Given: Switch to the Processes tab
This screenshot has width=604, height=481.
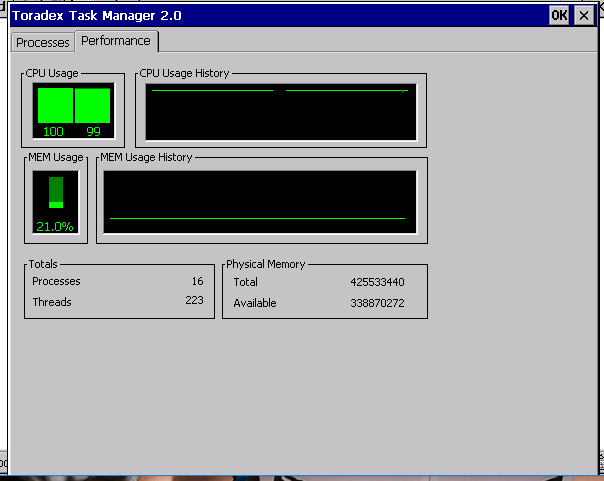Looking at the screenshot, I should tap(42, 42).
